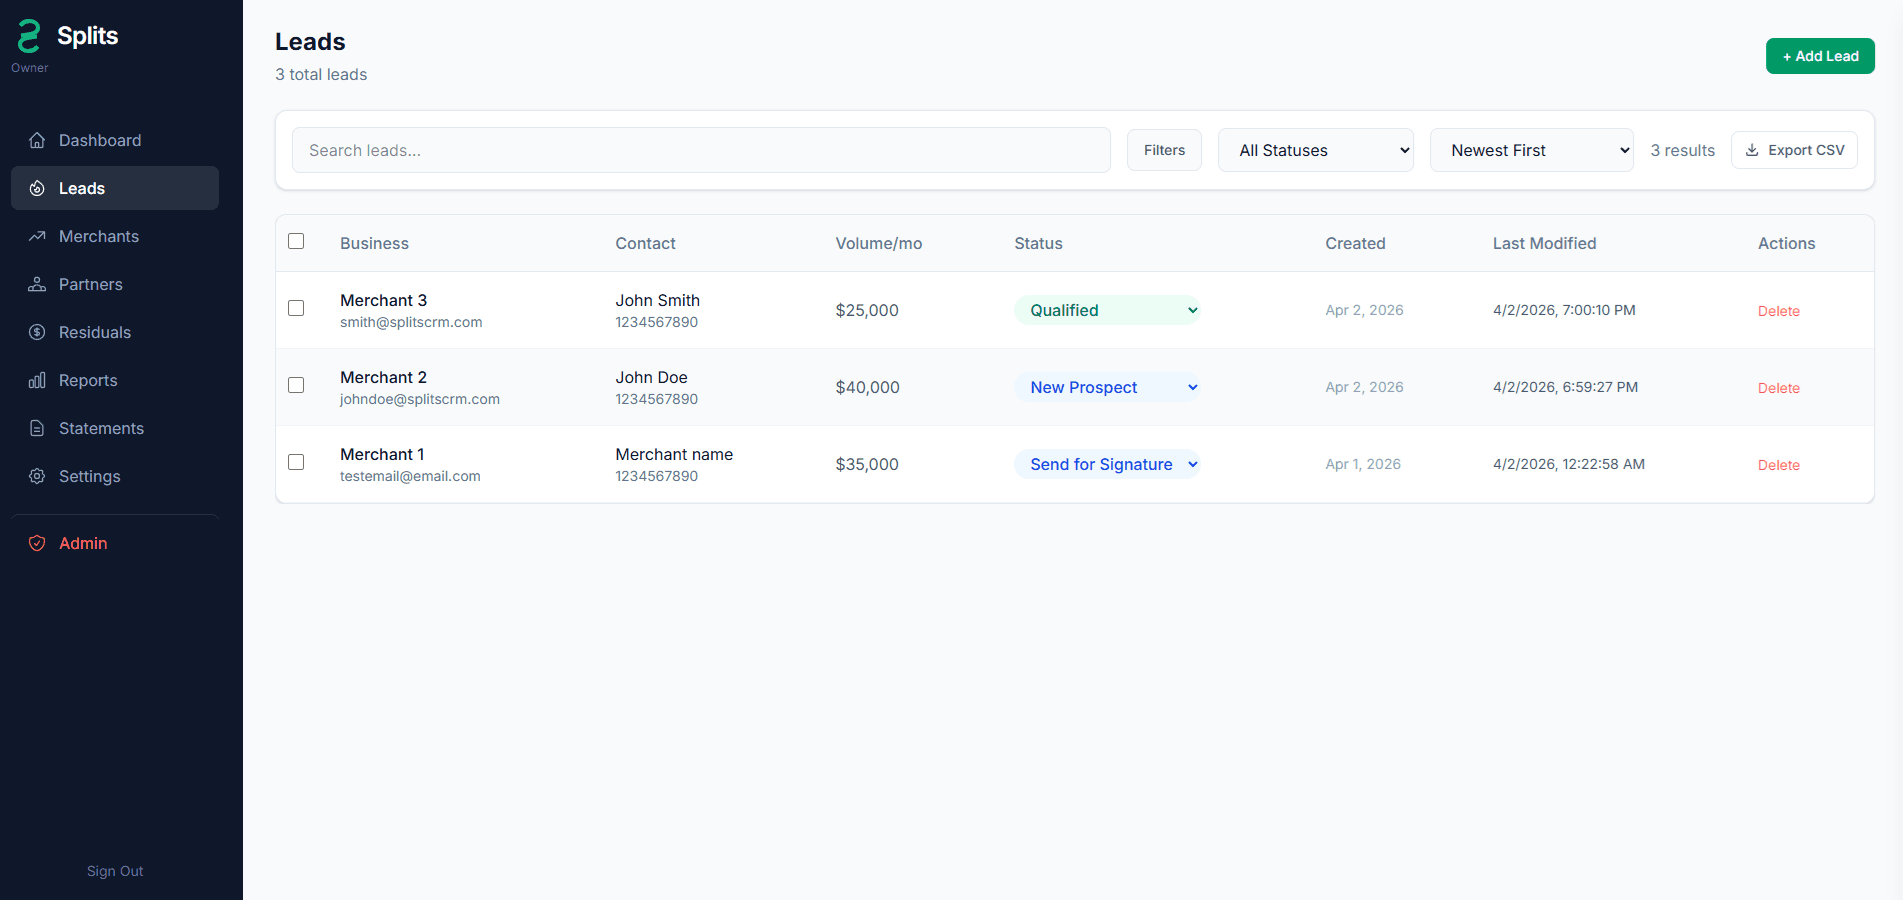
Task: Click the Settings gear icon
Action: tap(37, 476)
